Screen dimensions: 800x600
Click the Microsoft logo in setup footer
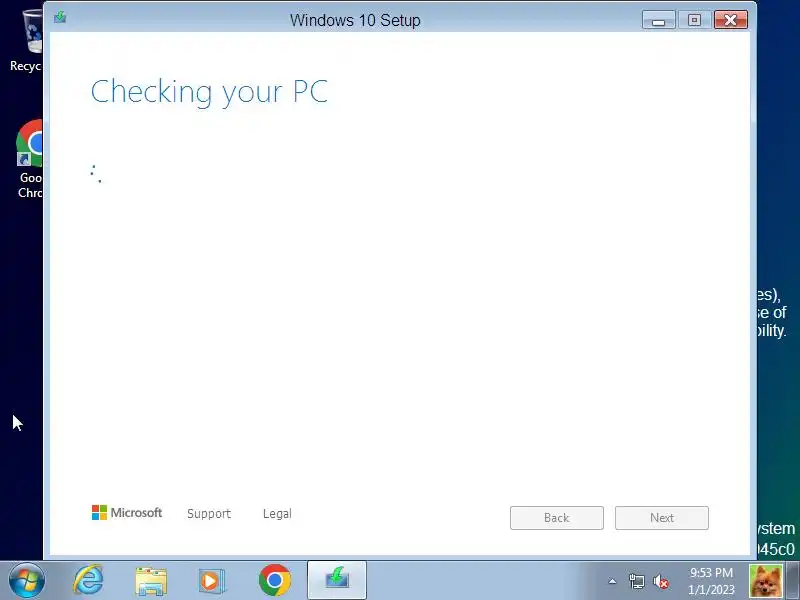coord(127,512)
